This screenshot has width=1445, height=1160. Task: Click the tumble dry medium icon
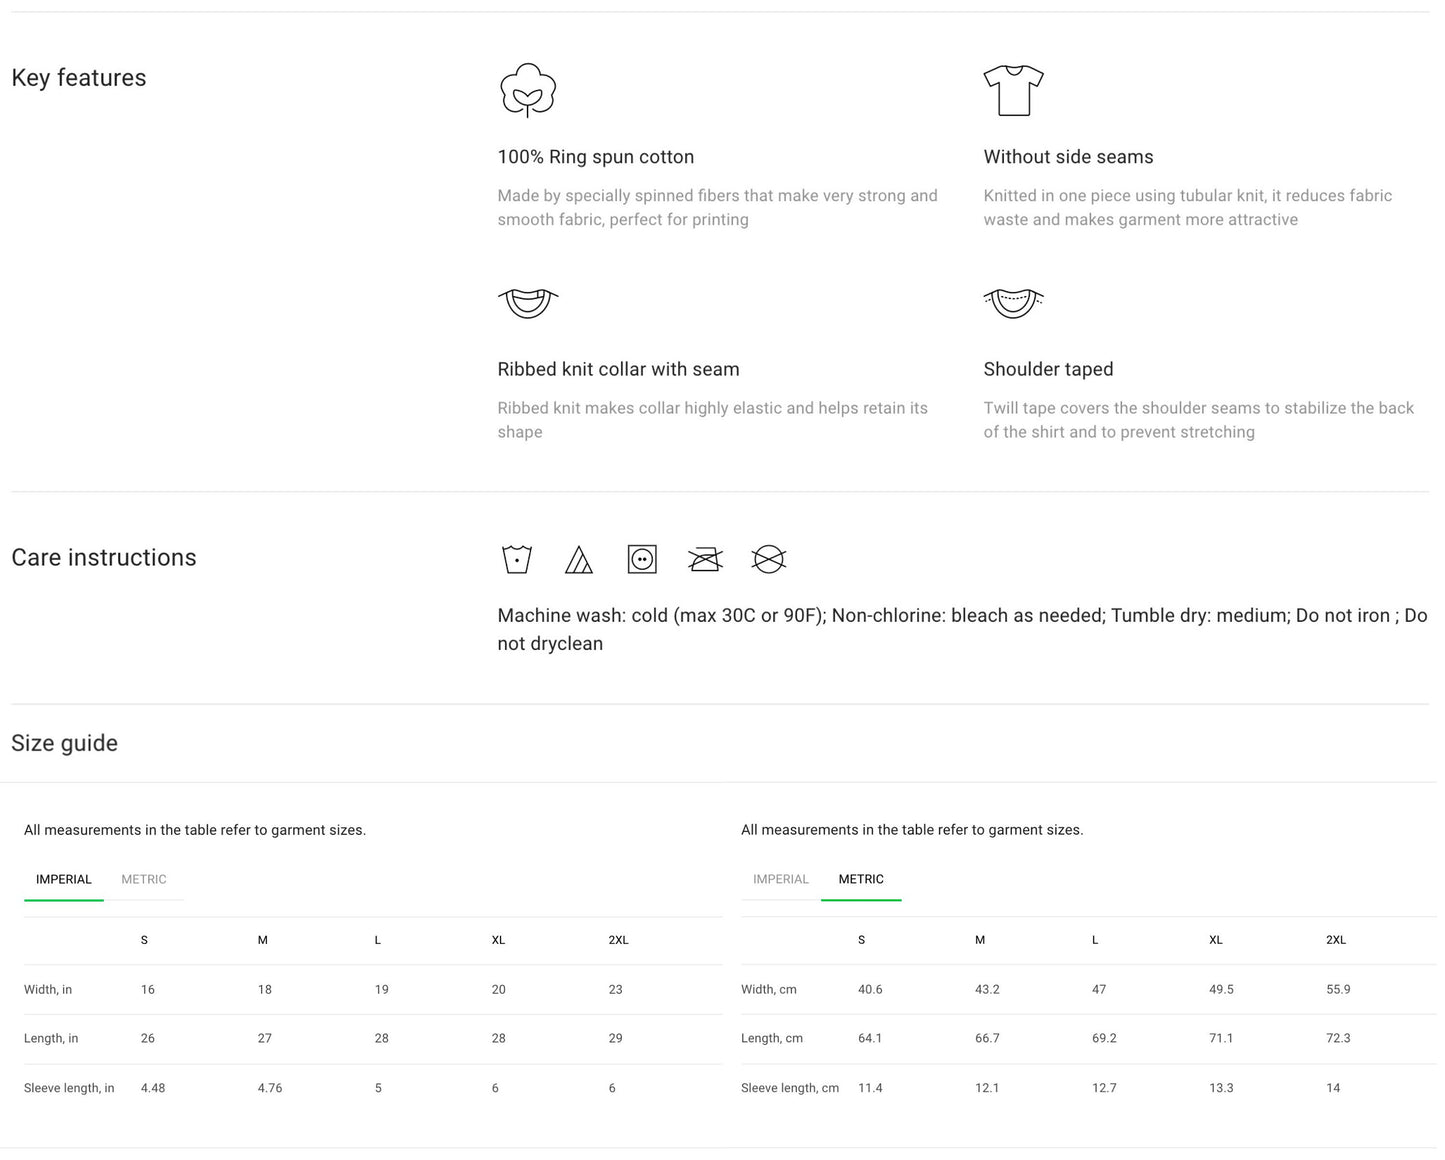642,559
